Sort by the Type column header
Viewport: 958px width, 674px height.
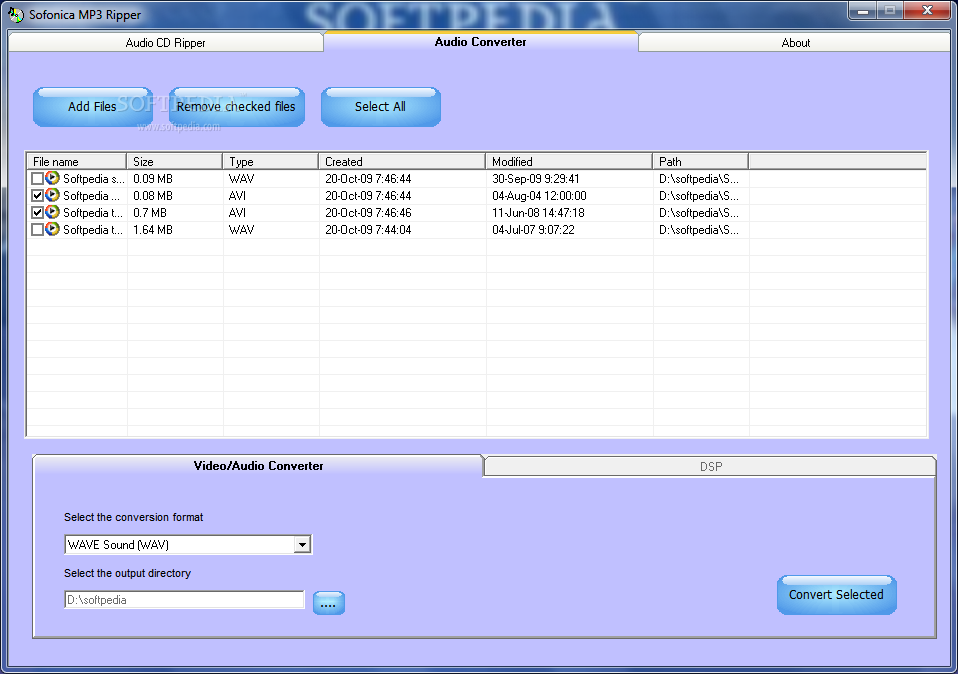(x=271, y=162)
